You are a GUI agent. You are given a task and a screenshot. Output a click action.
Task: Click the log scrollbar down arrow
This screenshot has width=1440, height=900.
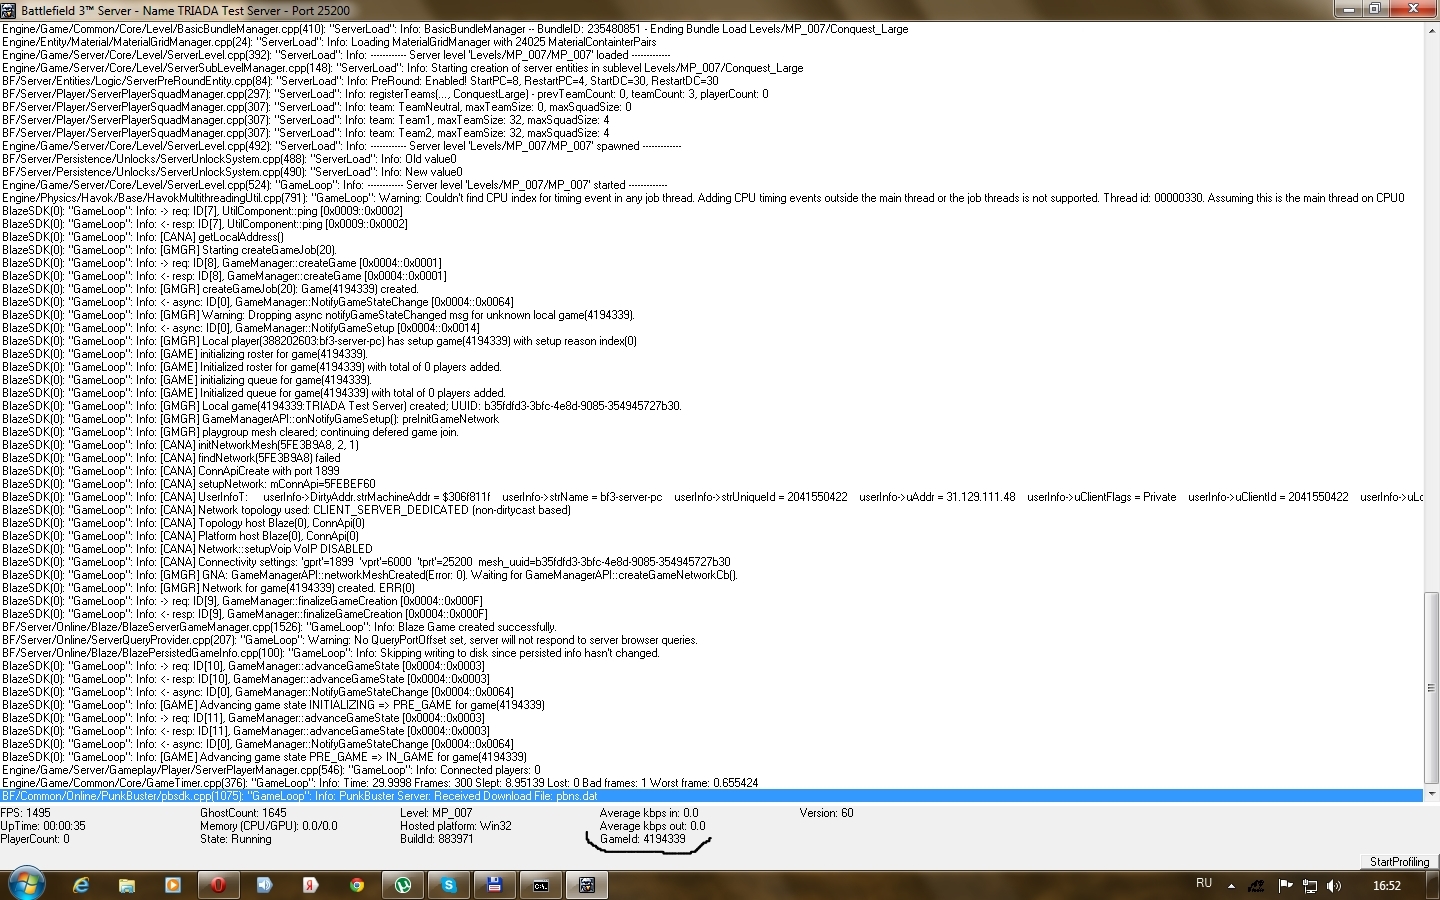[1431, 794]
